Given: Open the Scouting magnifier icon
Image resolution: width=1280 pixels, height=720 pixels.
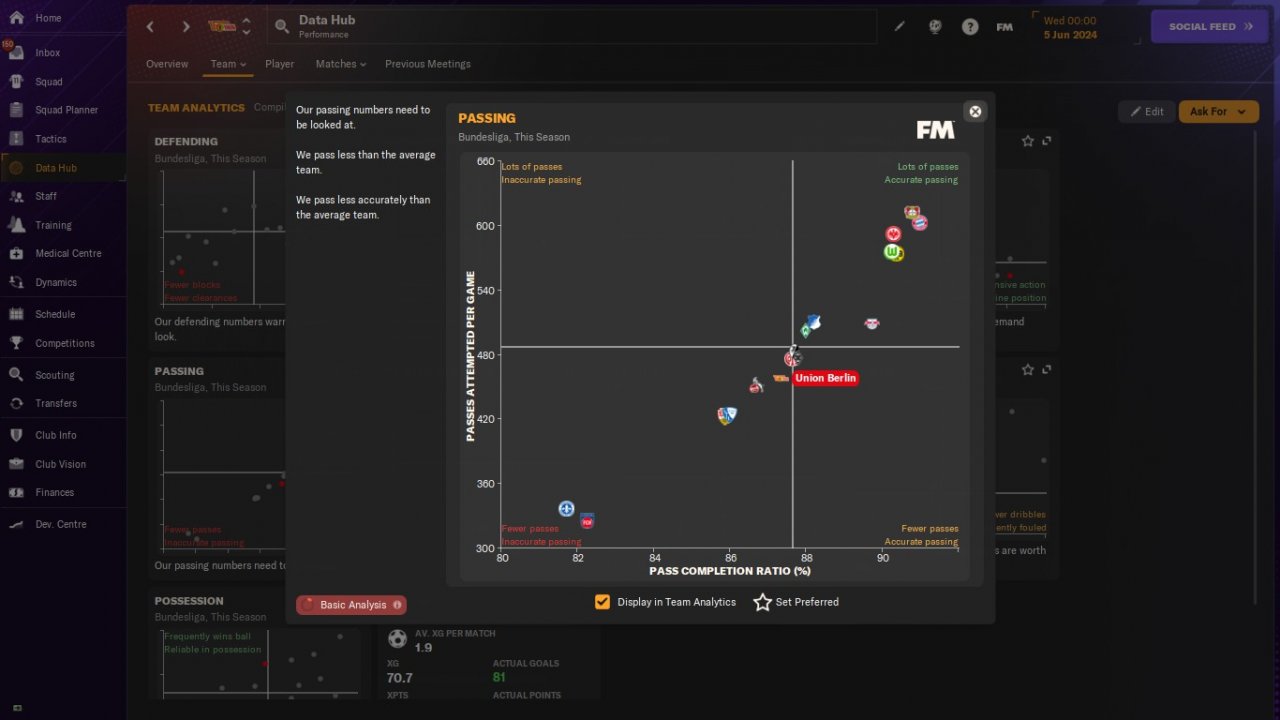Looking at the screenshot, I should click(16, 375).
